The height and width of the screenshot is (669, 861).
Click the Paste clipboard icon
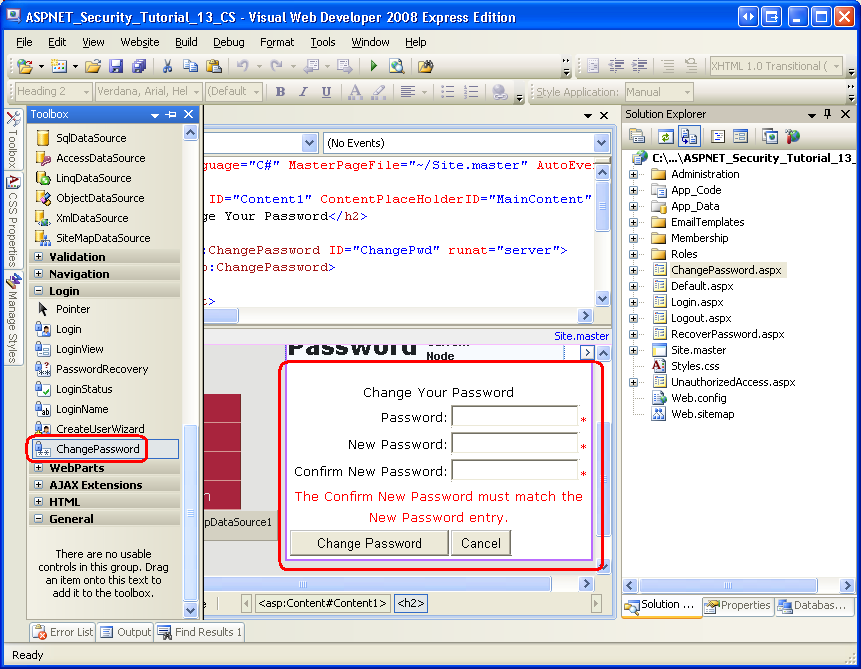tap(214, 66)
